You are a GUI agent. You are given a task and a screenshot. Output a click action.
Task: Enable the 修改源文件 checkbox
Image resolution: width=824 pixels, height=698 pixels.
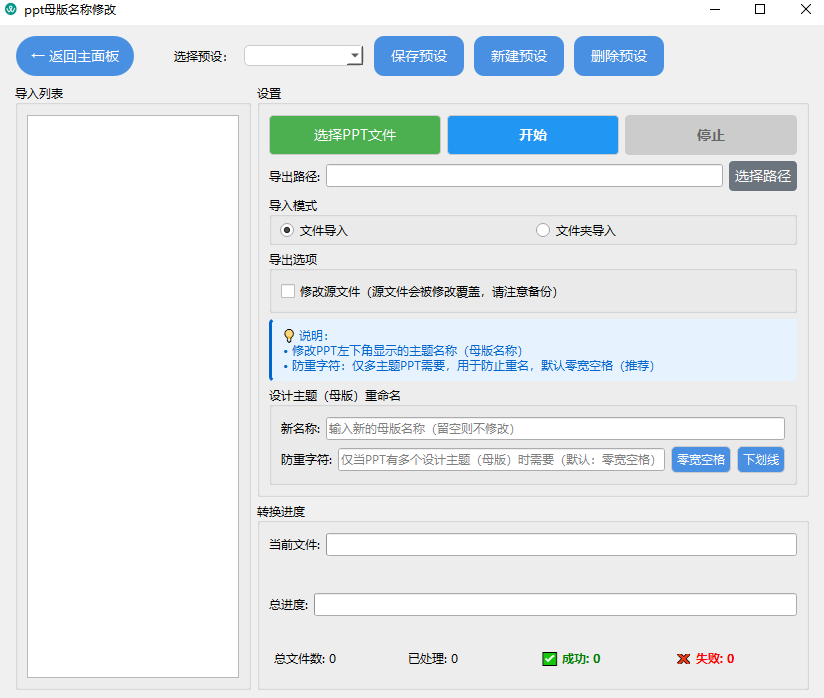pos(288,292)
